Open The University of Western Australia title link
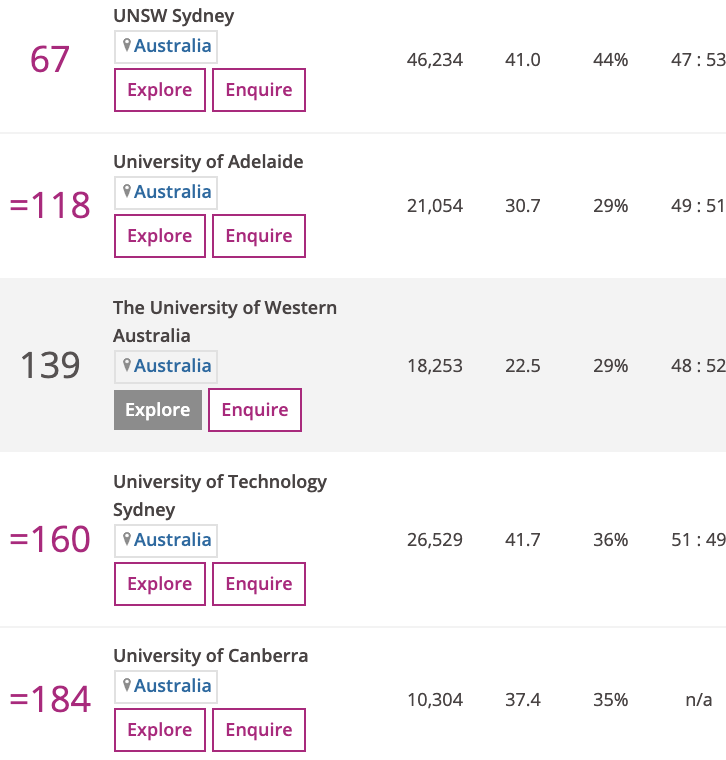Viewport: 726px width, 760px height. click(x=224, y=308)
